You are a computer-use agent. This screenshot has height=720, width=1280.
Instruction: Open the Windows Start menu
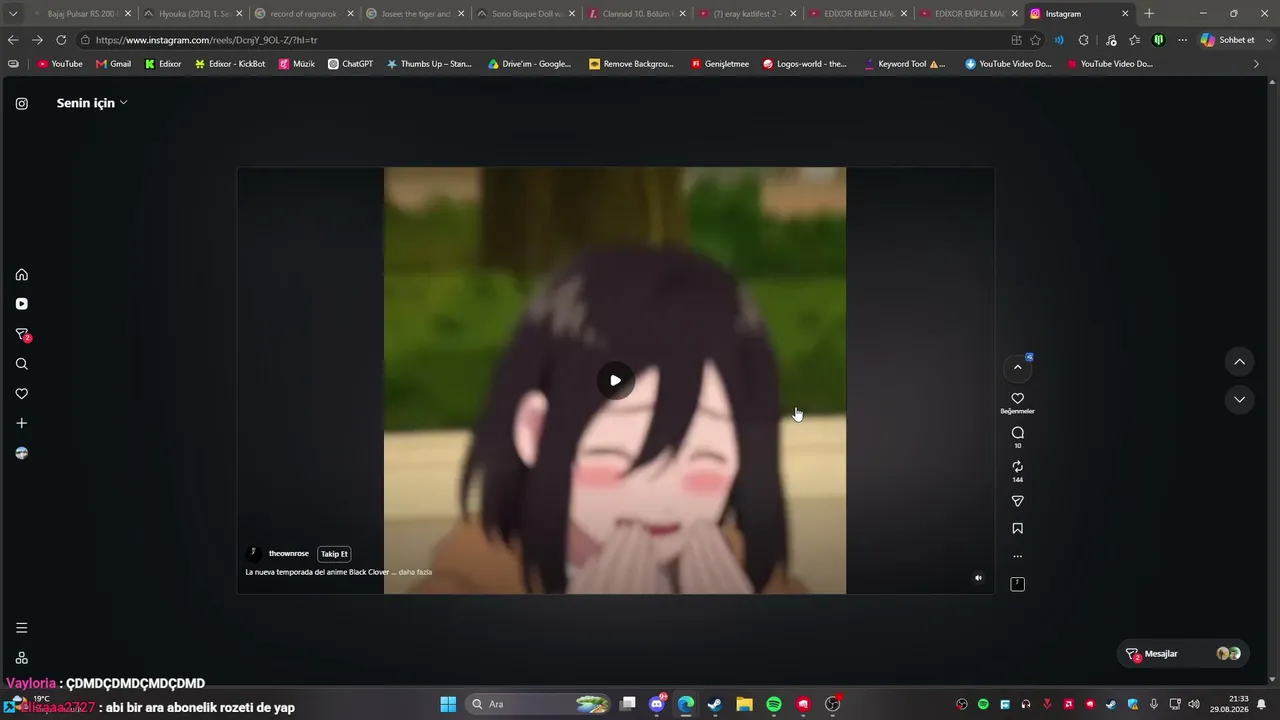coord(448,704)
